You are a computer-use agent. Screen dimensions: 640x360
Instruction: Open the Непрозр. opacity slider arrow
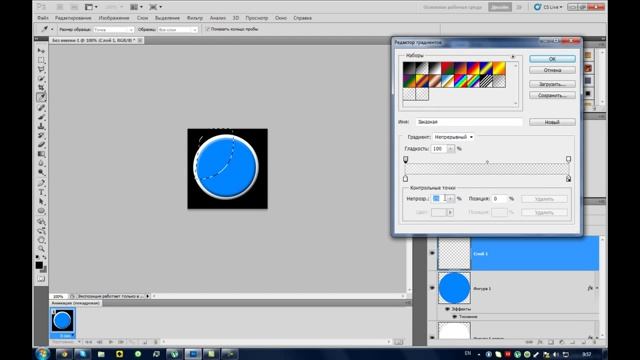tap(451, 199)
